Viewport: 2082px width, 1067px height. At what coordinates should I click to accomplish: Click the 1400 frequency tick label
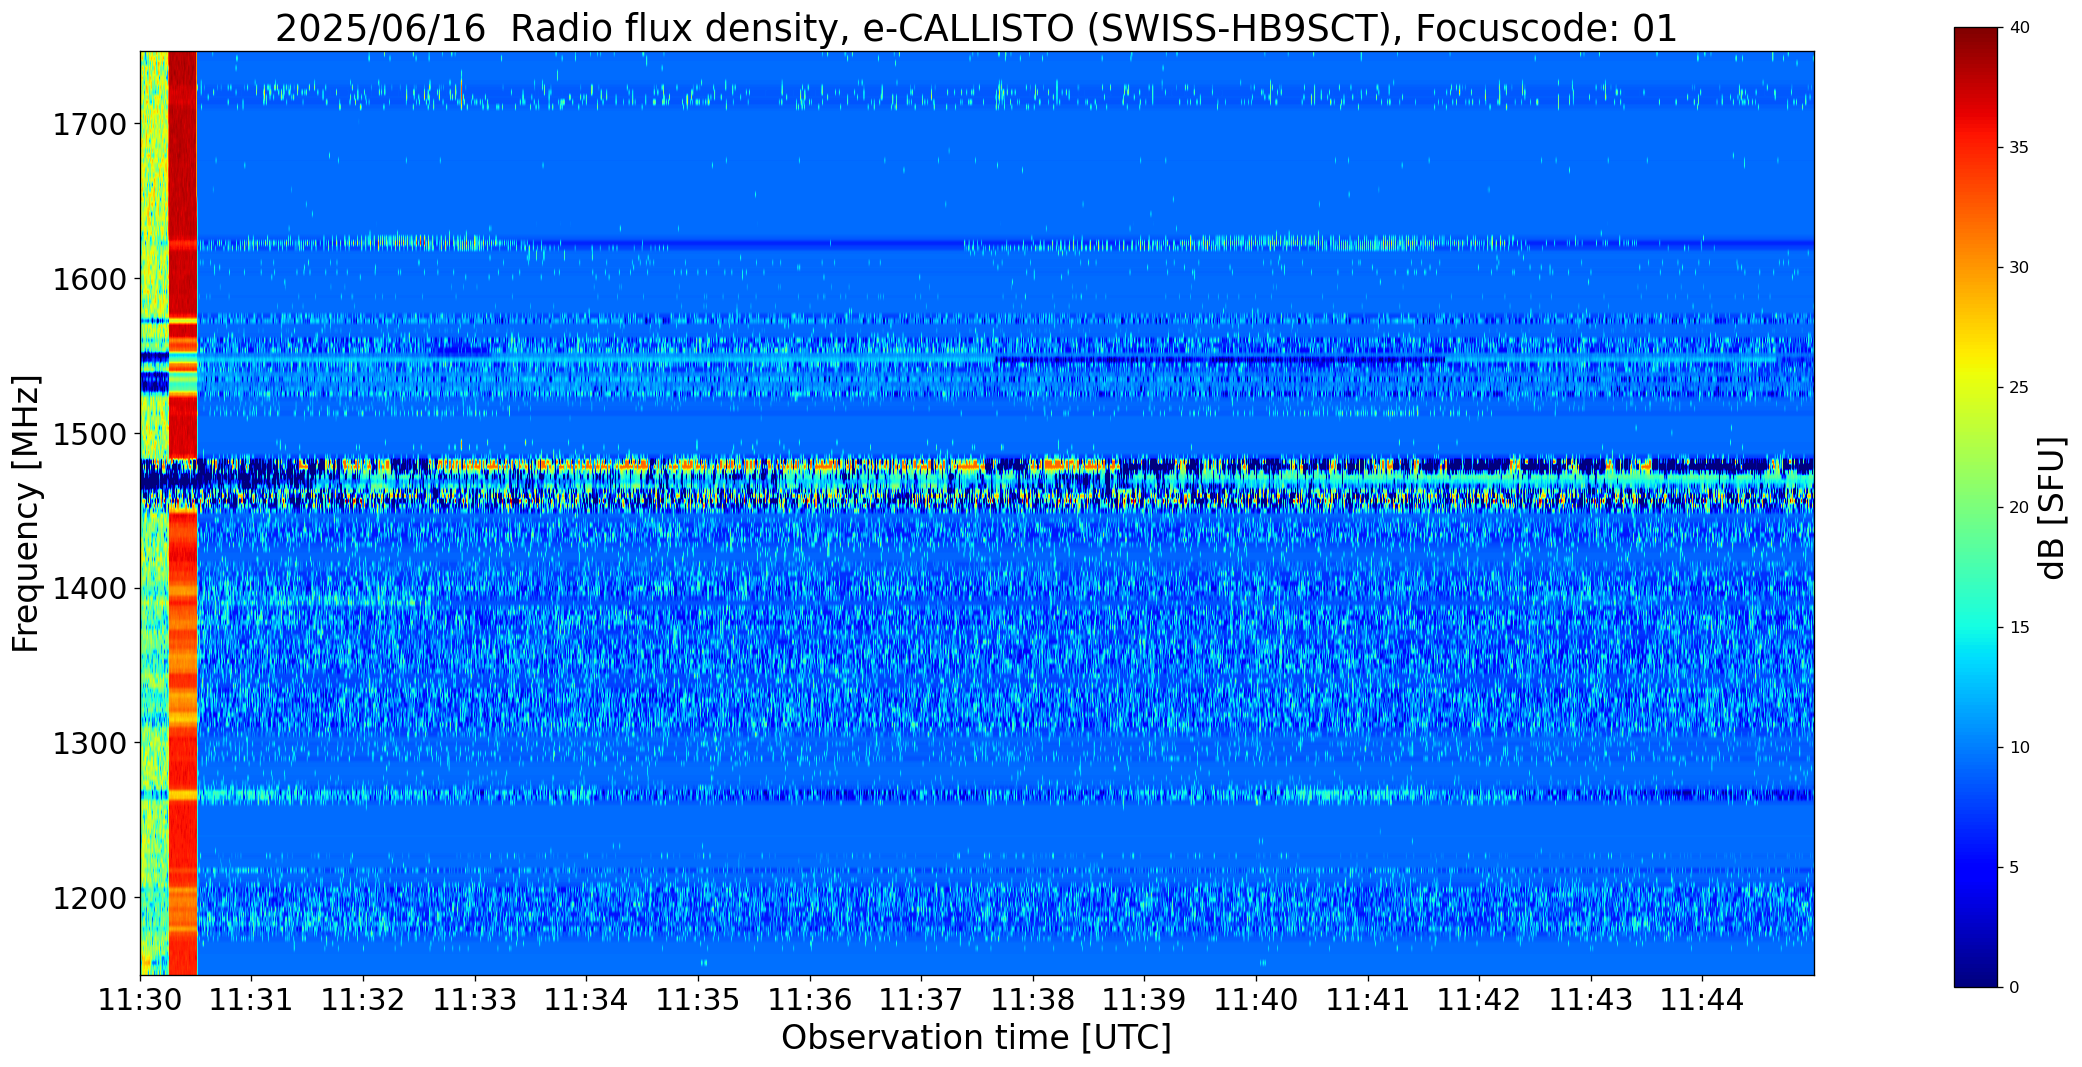coord(89,589)
